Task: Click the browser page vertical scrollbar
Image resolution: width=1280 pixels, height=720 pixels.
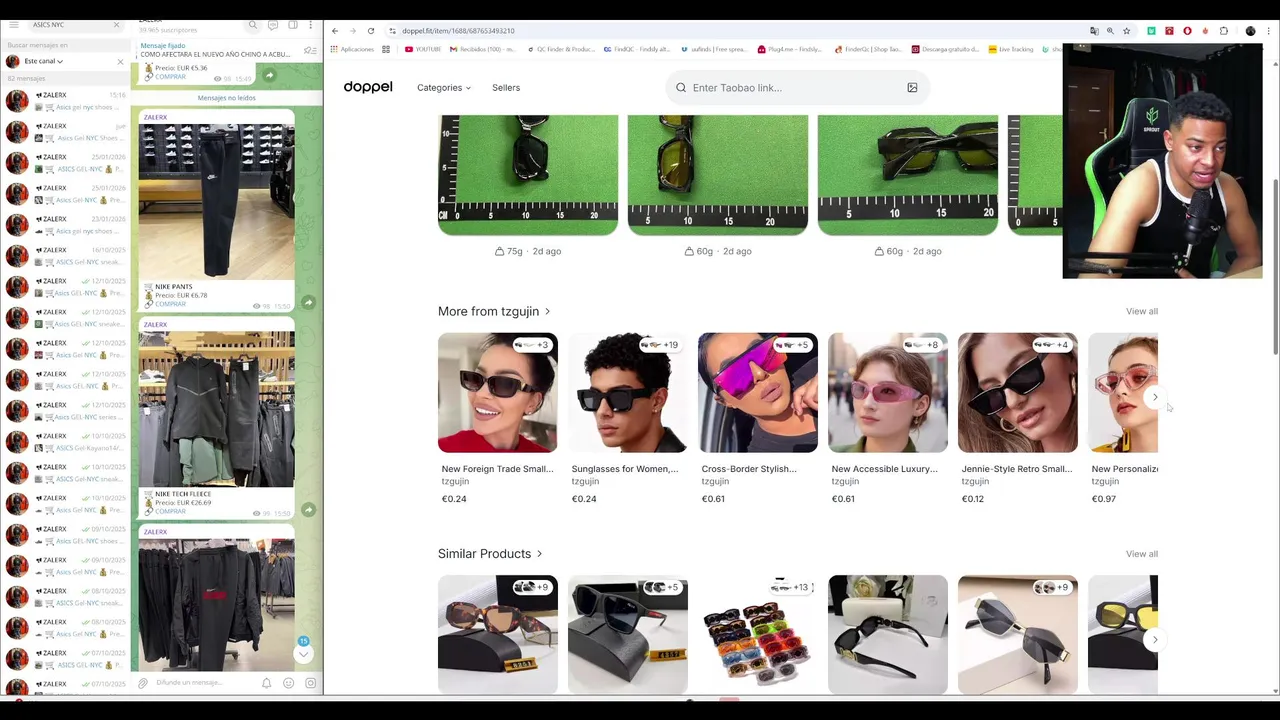Action: coord(1274,266)
